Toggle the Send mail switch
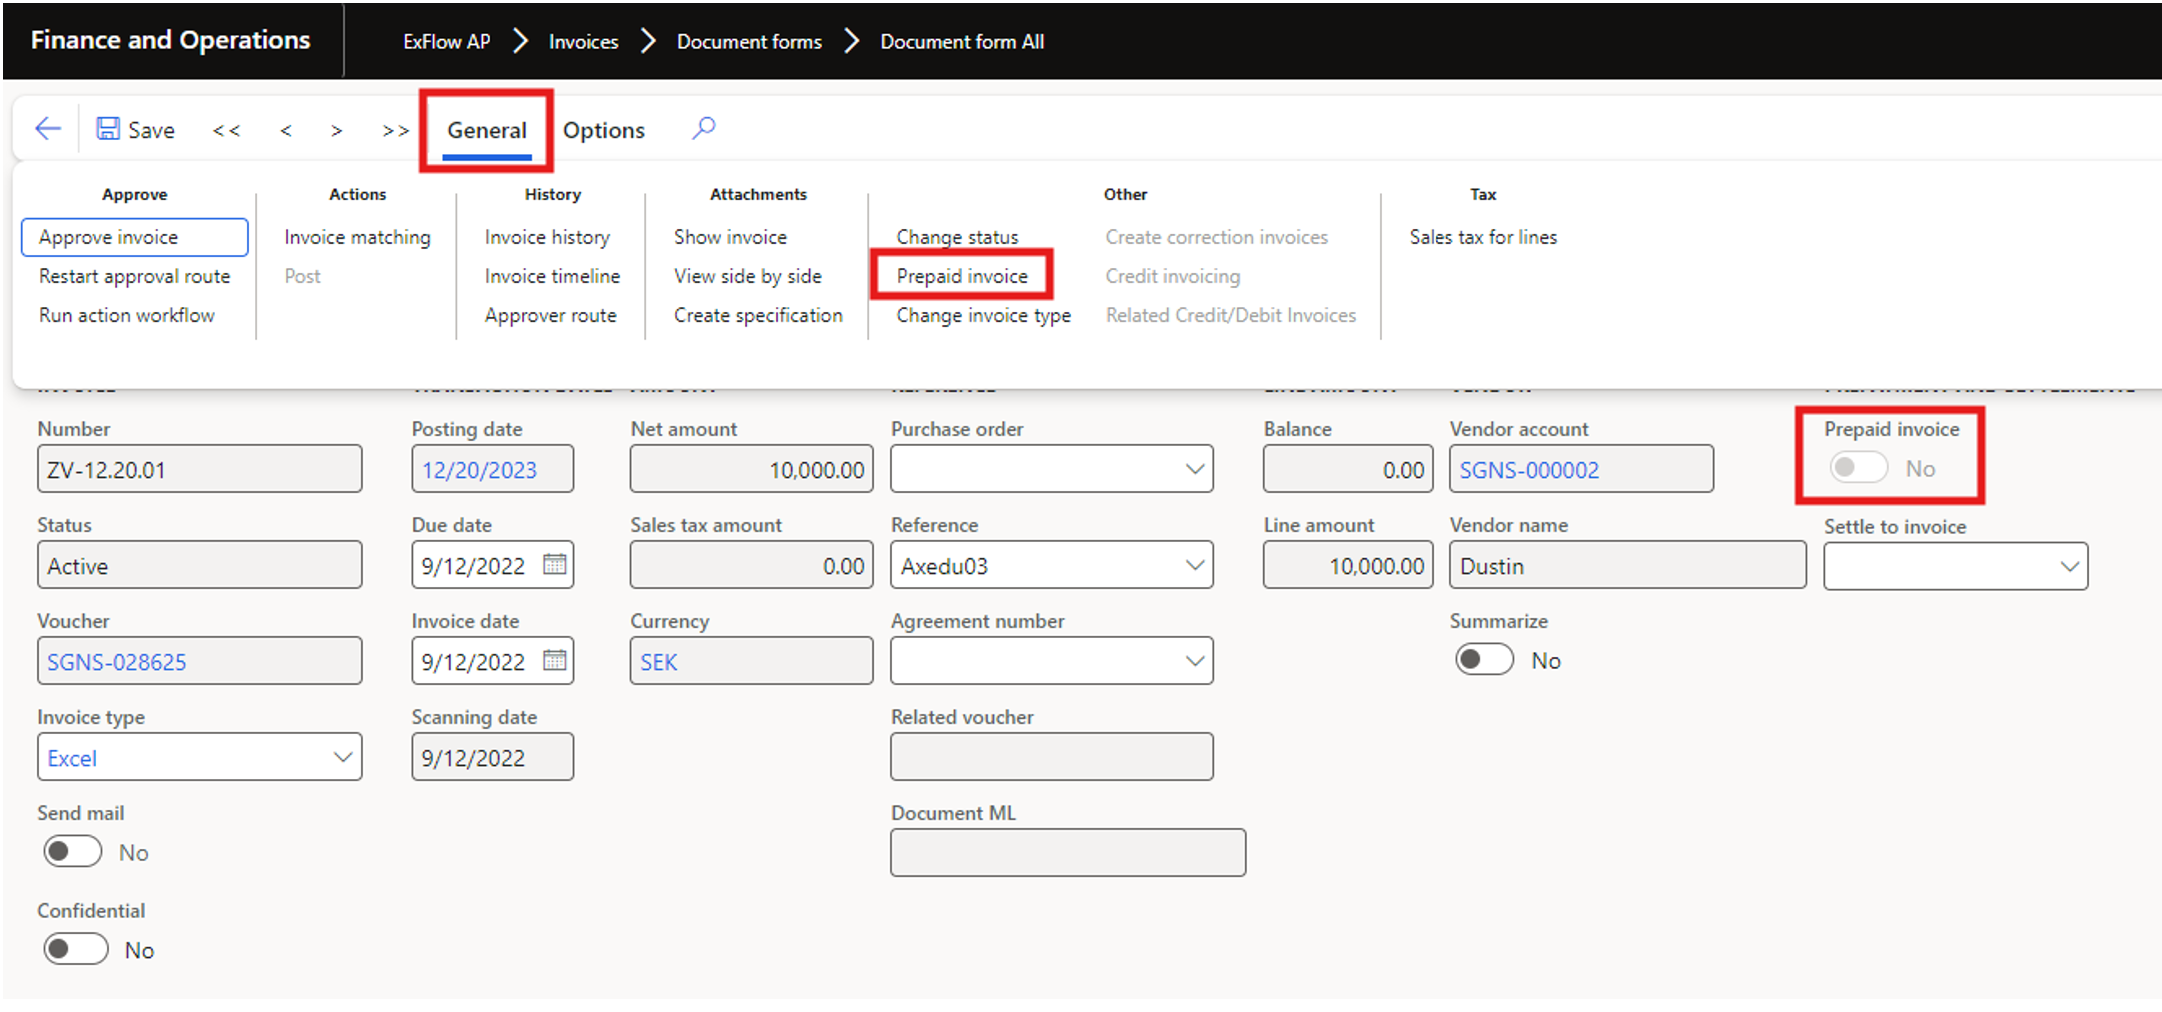This screenshot has width=2162, height=1012. point(73,852)
